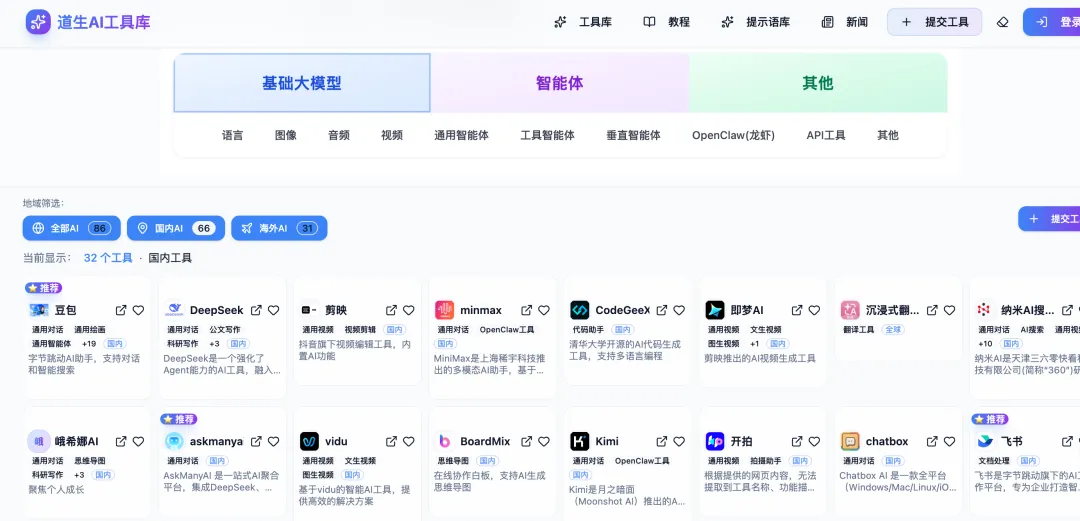Open external link for 豆包

click(x=121, y=310)
